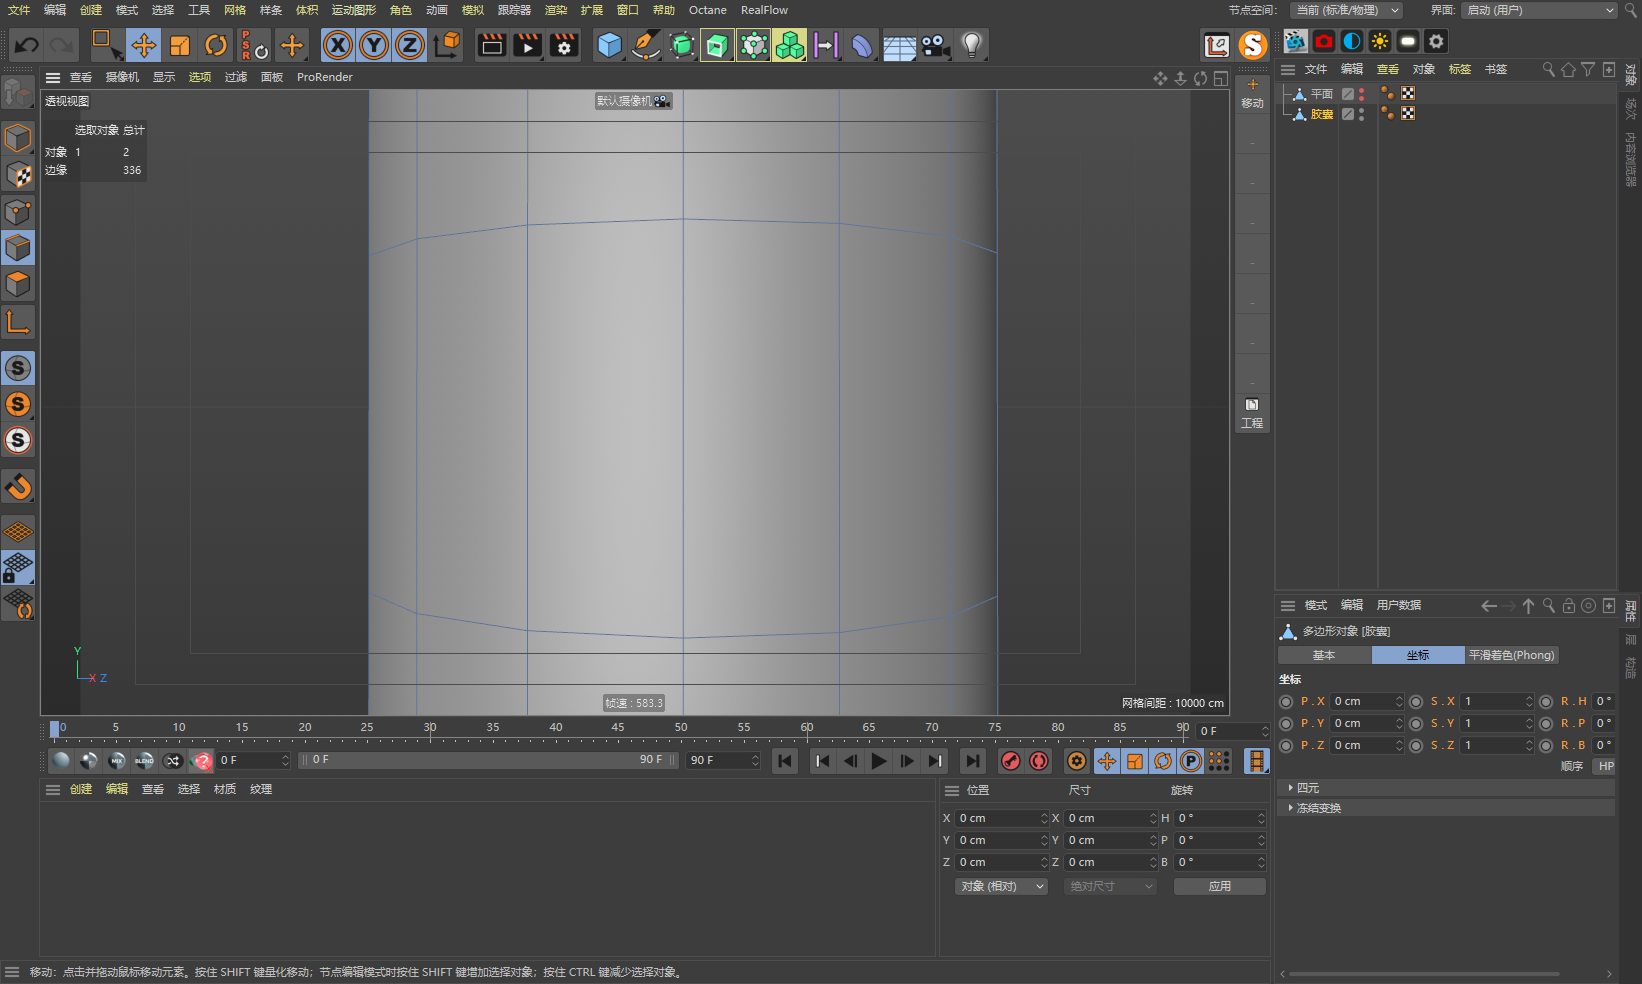This screenshot has height=984, width=1642.
Task: Click P.X keyframe radio circle
Action: [1286, 702]
